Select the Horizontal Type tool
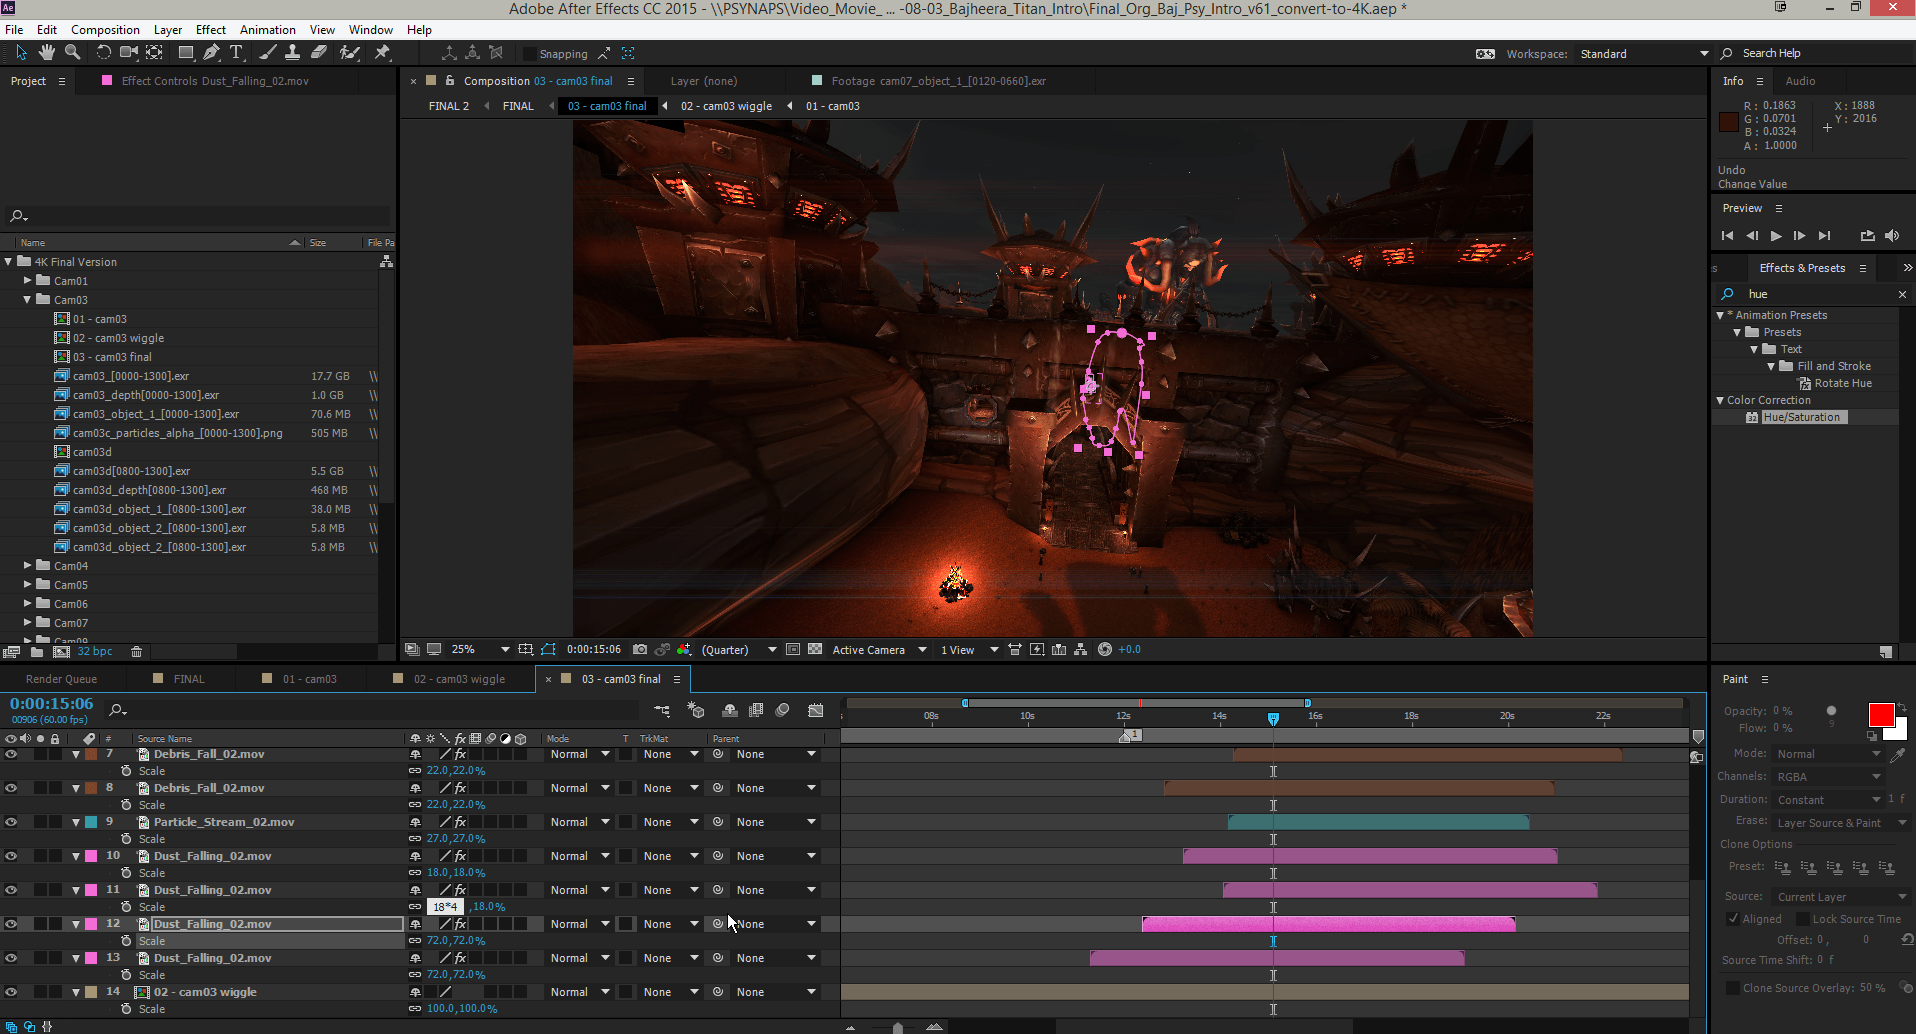 (237, 52)
